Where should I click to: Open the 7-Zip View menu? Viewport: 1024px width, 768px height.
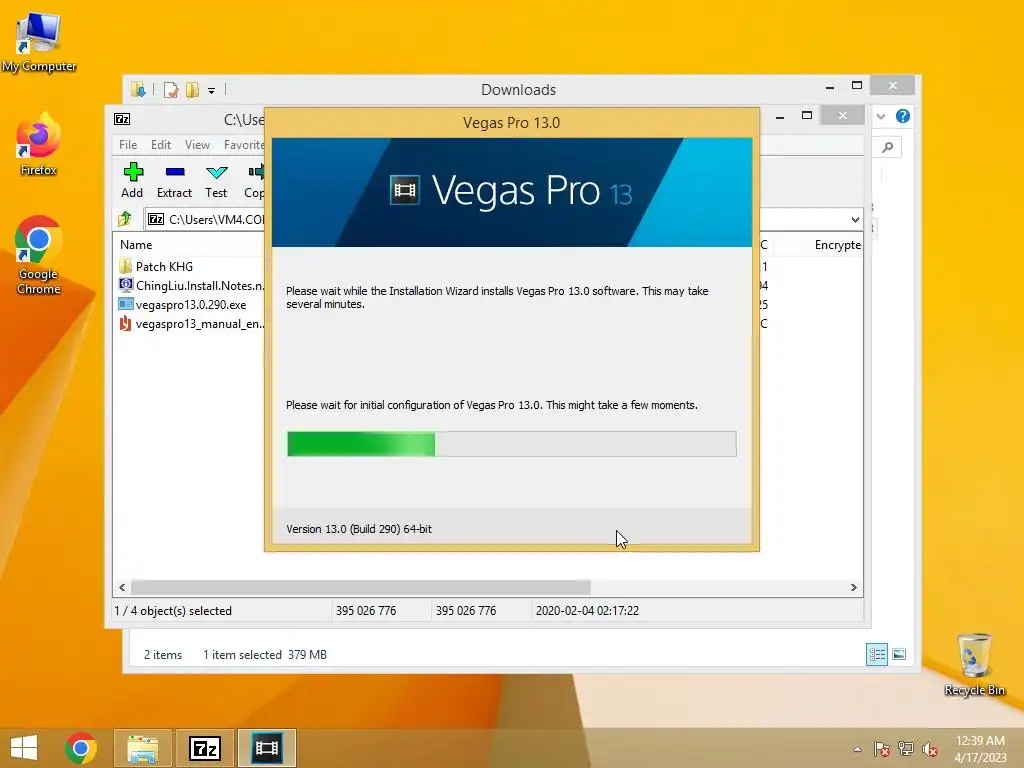coord(197,145)
